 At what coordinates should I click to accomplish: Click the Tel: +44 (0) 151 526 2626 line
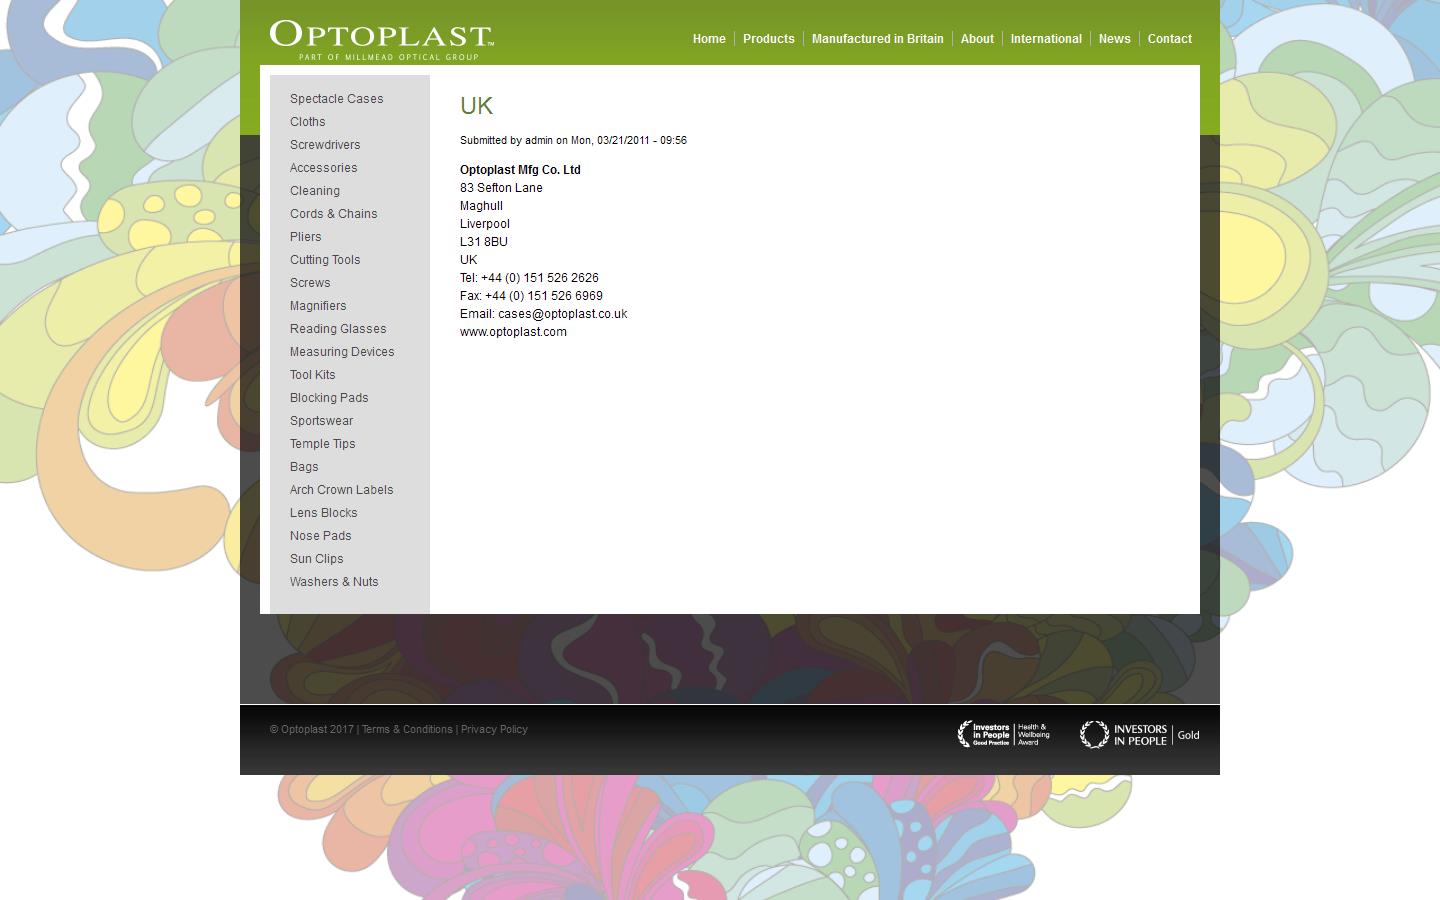pos(529,278)
